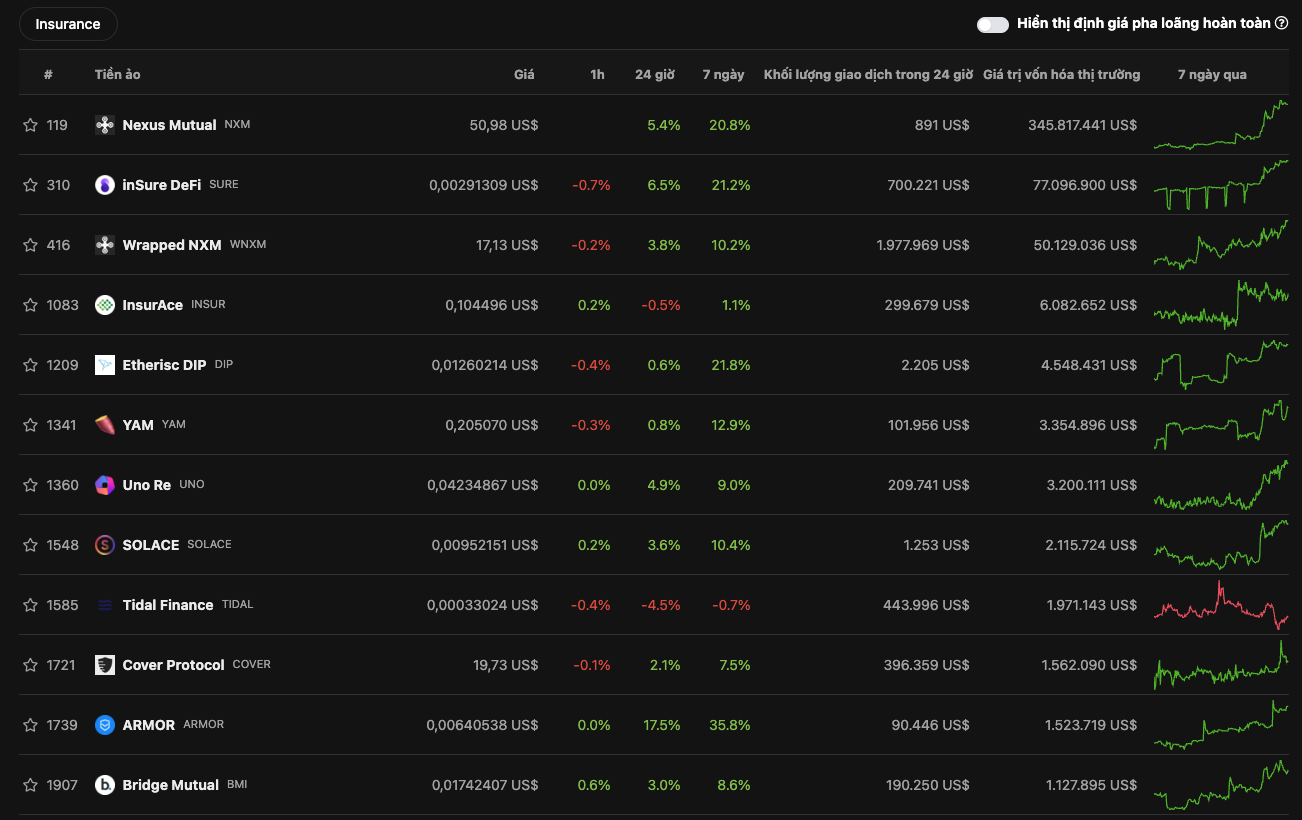Viewport: 1302px width, 820px height.
Task: Click the Tidal Finance 24h change '-4.5%'
Action: (x=661, y=605)
